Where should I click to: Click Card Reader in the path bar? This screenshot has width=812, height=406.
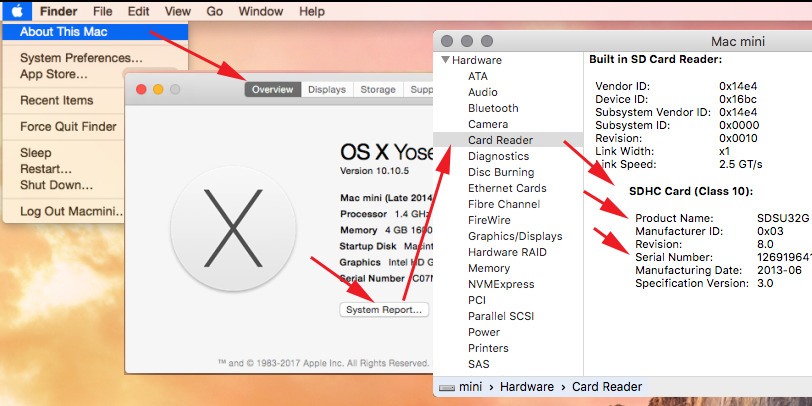[607, 387]
